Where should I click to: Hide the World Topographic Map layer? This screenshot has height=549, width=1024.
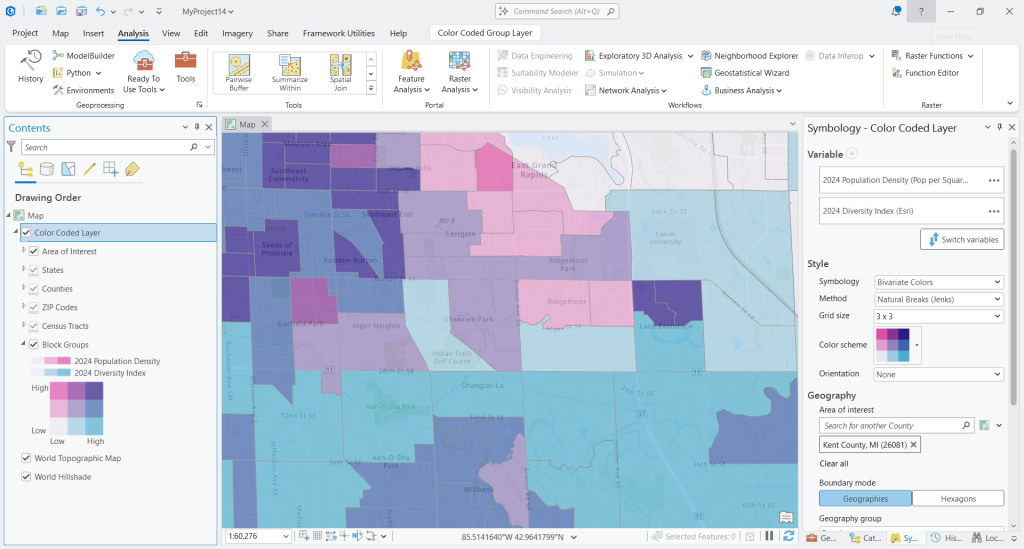26,458
